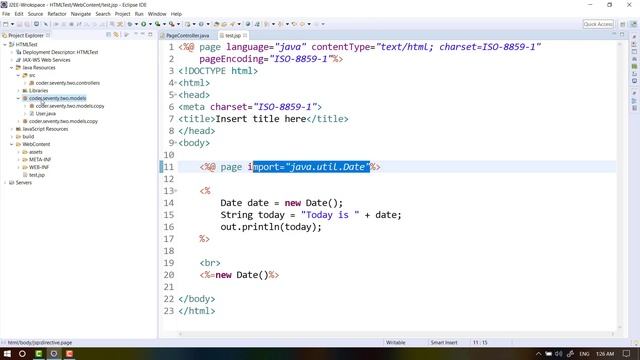Click the code on line 16 out.println(today)

tap(271, 227)
